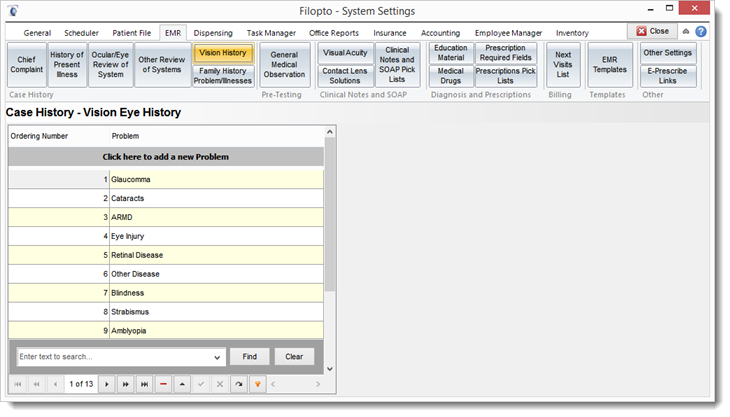Jump to previous page of records

[x=36, y=384]
